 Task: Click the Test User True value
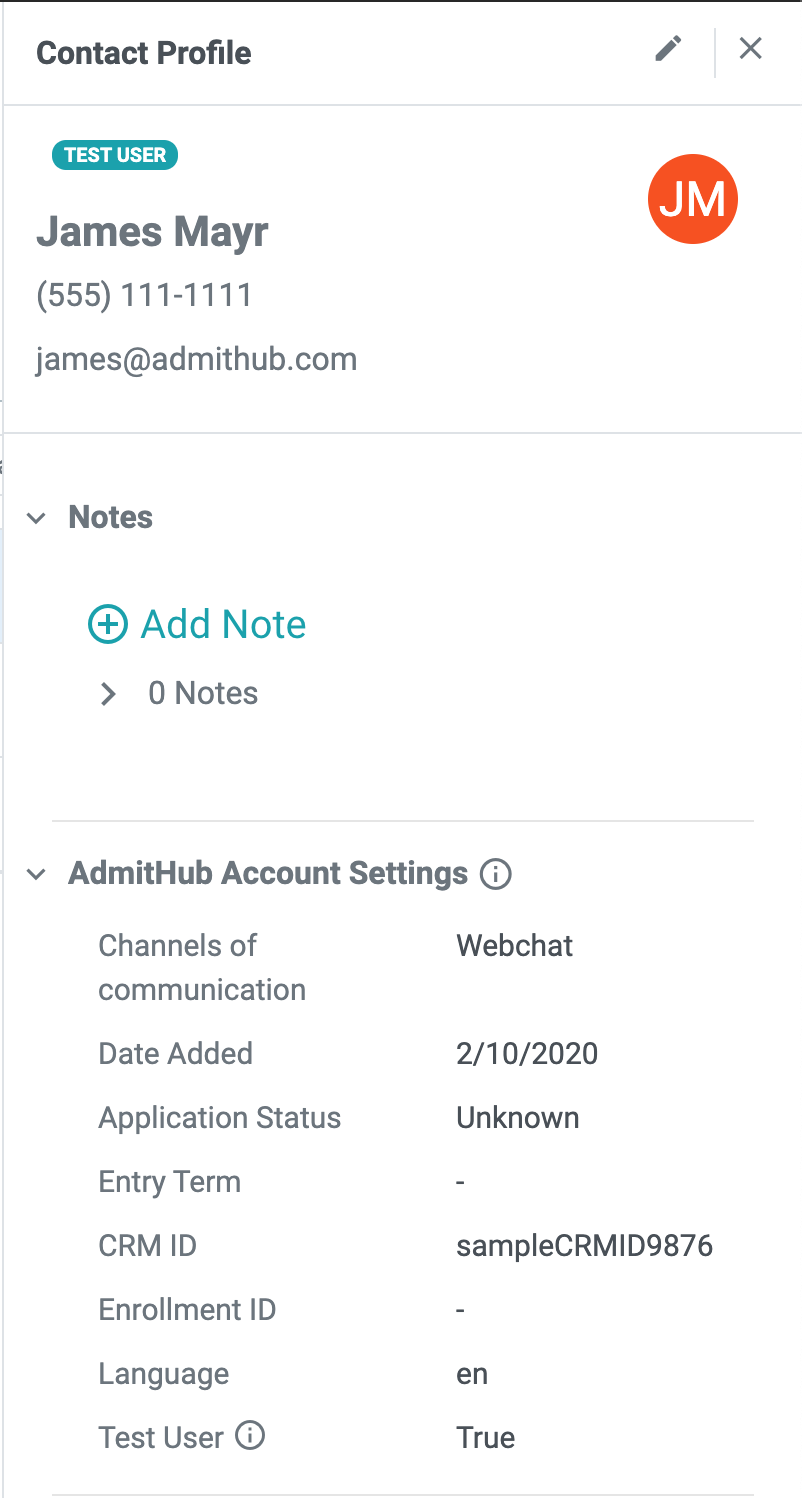(x=486, y=1438)
